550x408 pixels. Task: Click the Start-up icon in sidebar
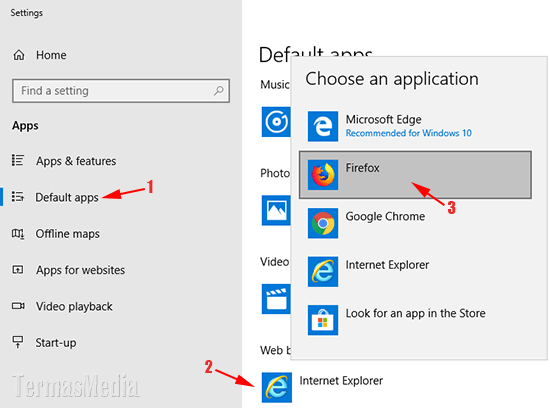tap(18, 342)
